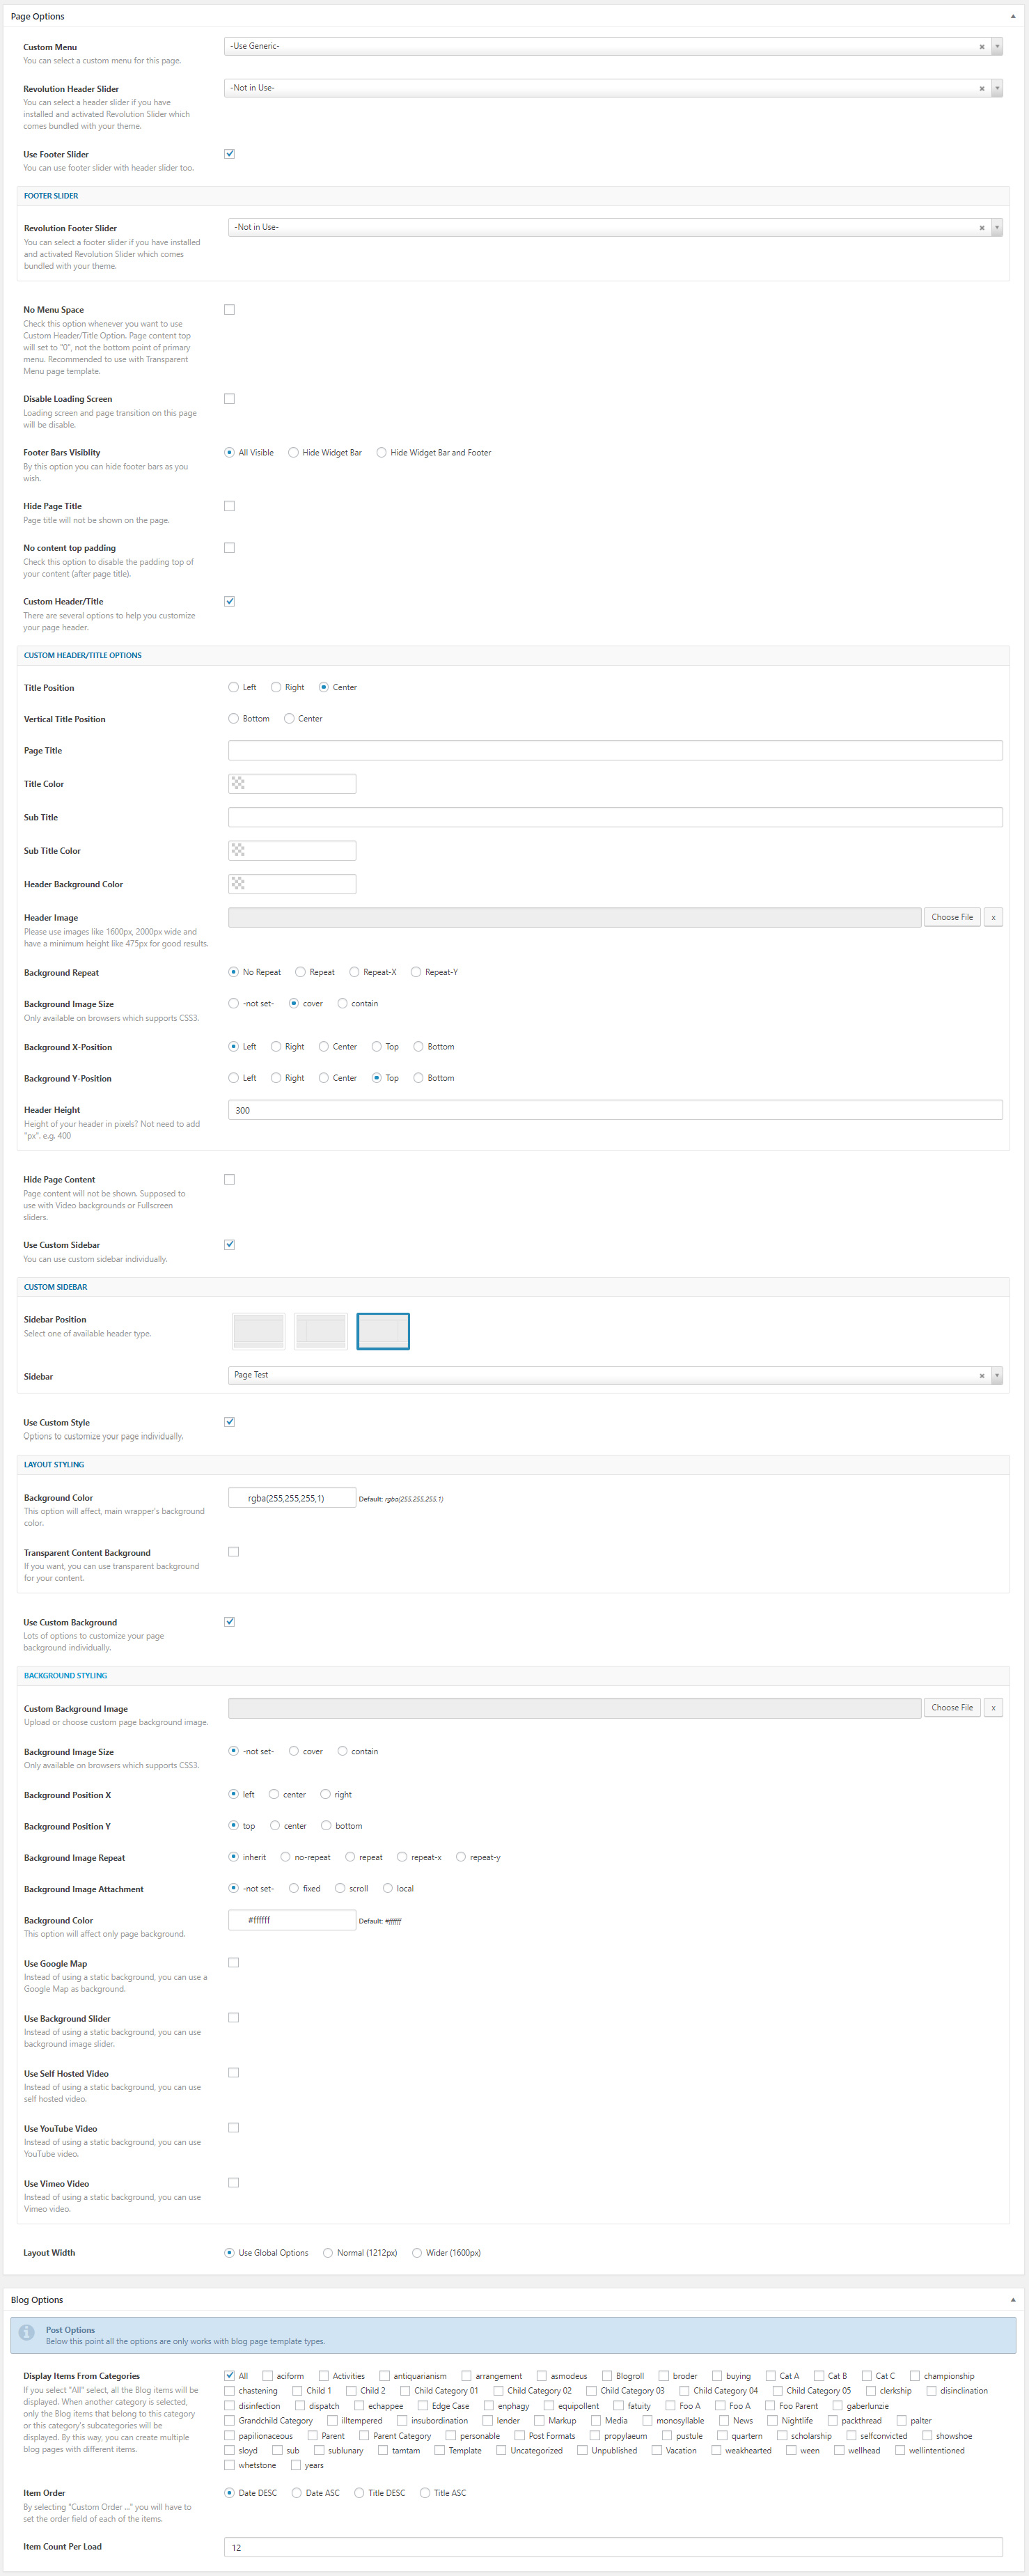
Task: Uncheck the Use Footer Slider checkbox
Action: point(229,154)
